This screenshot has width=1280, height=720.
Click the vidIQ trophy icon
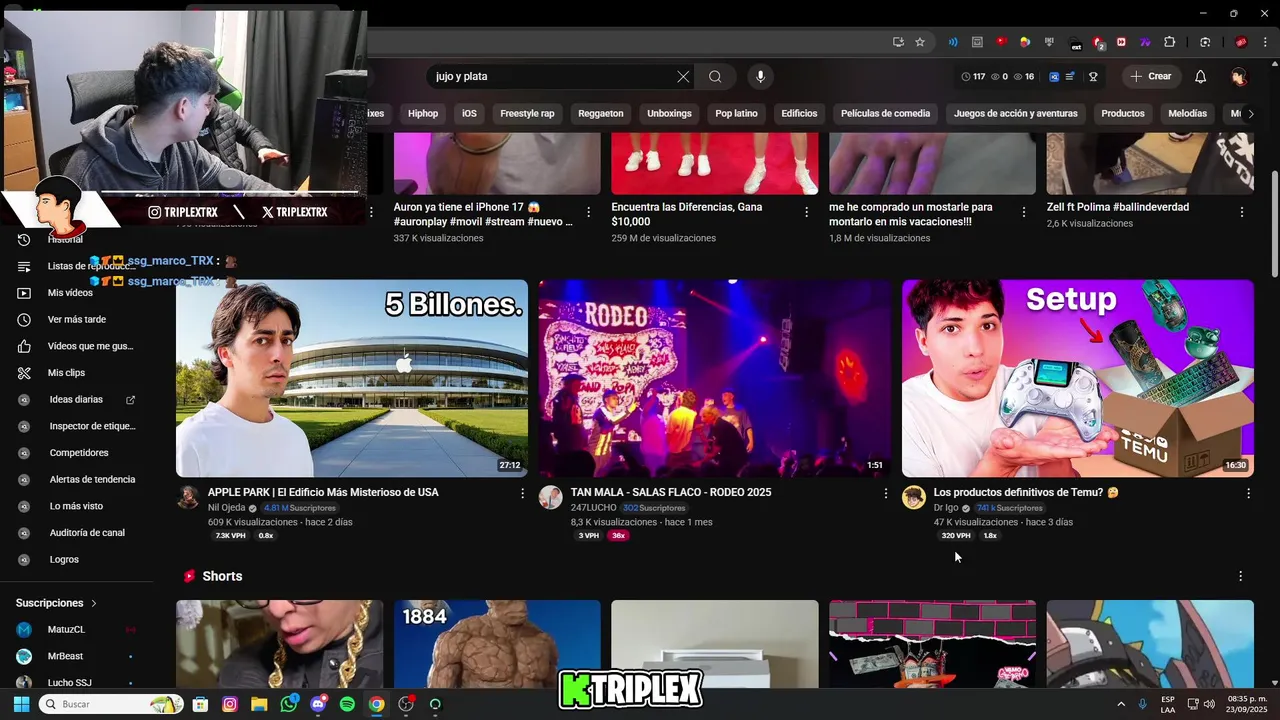pyautogui.click(x=1093, y=77)
